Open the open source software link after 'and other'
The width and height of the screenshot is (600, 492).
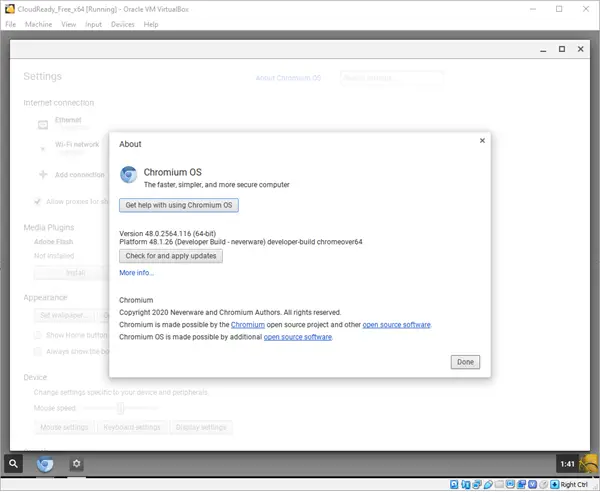coord(396,325)
